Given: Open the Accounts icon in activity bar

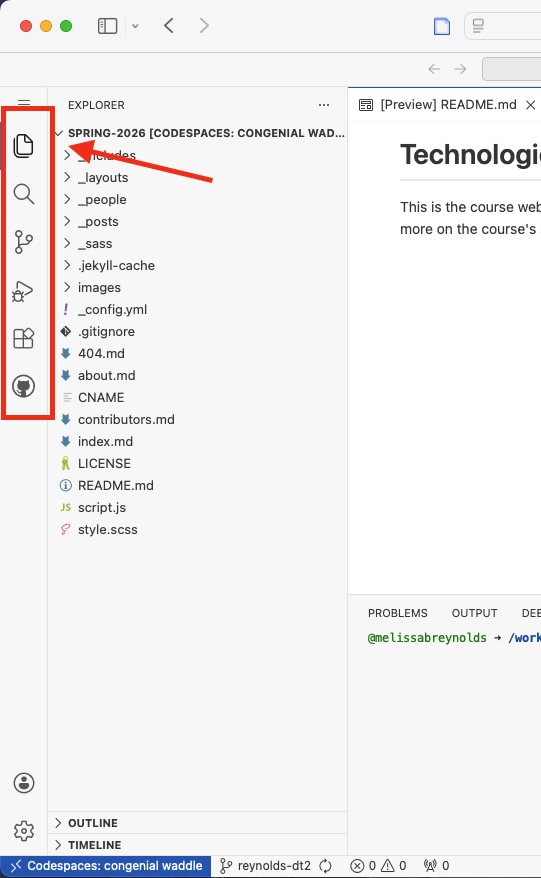Looking at the screenshot, I should pyautogui.click(x=24, y=783).
